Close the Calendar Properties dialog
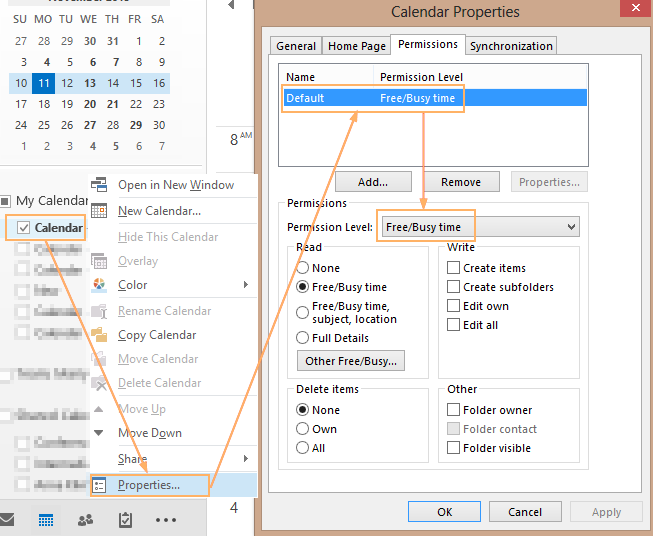Viewport: 653px width, 536px height. tap(636, 8)
